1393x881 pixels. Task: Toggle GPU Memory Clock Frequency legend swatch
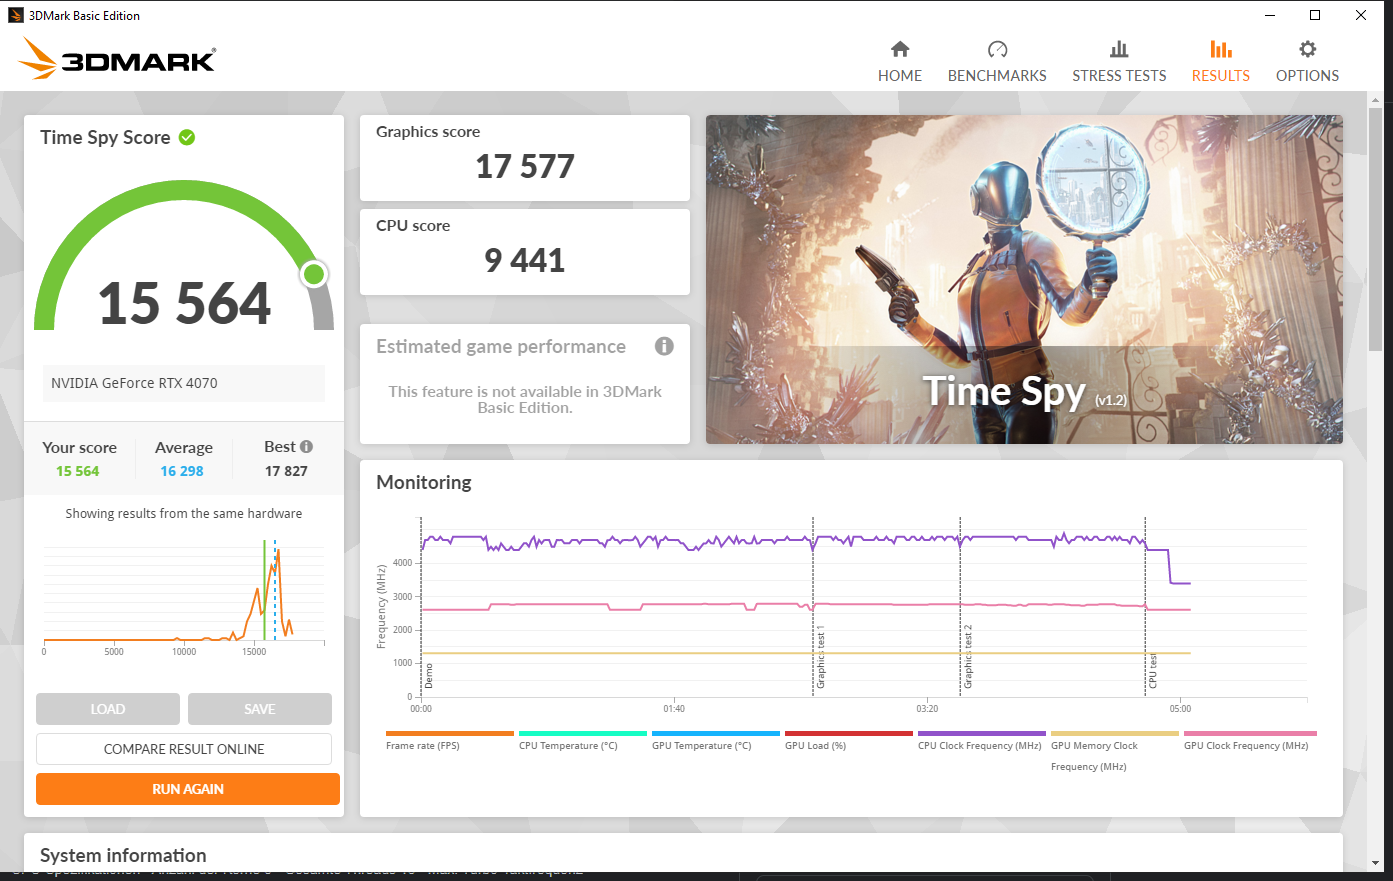(1114, 733)
